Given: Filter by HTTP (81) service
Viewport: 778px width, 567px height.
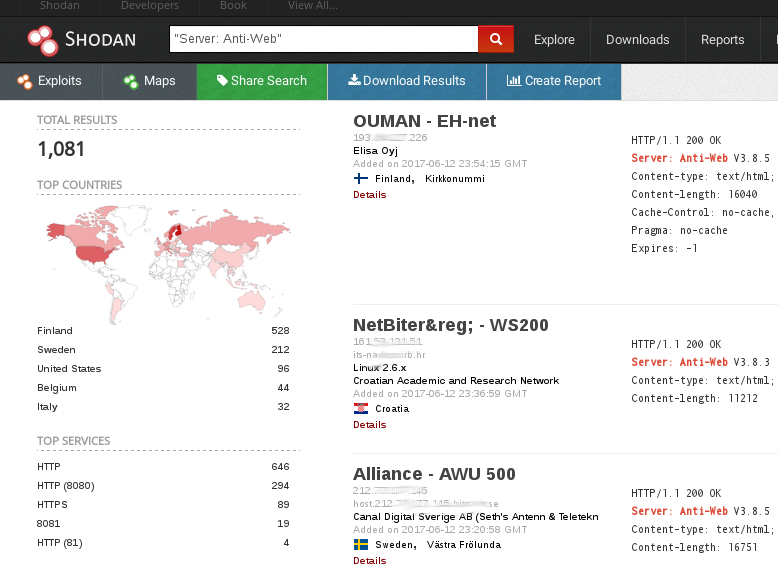Looking at the screenshot, I should [x=60, y=543].
